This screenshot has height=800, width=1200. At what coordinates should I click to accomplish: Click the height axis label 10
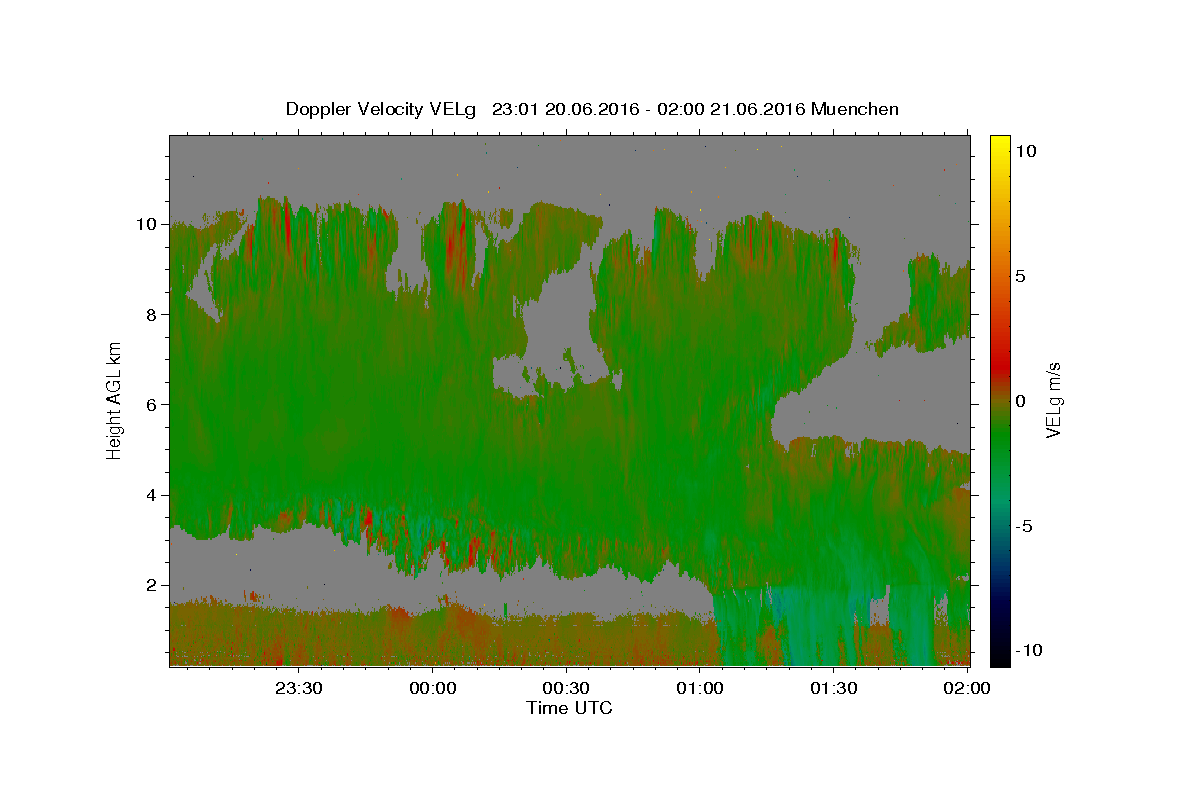click(148, 224)
